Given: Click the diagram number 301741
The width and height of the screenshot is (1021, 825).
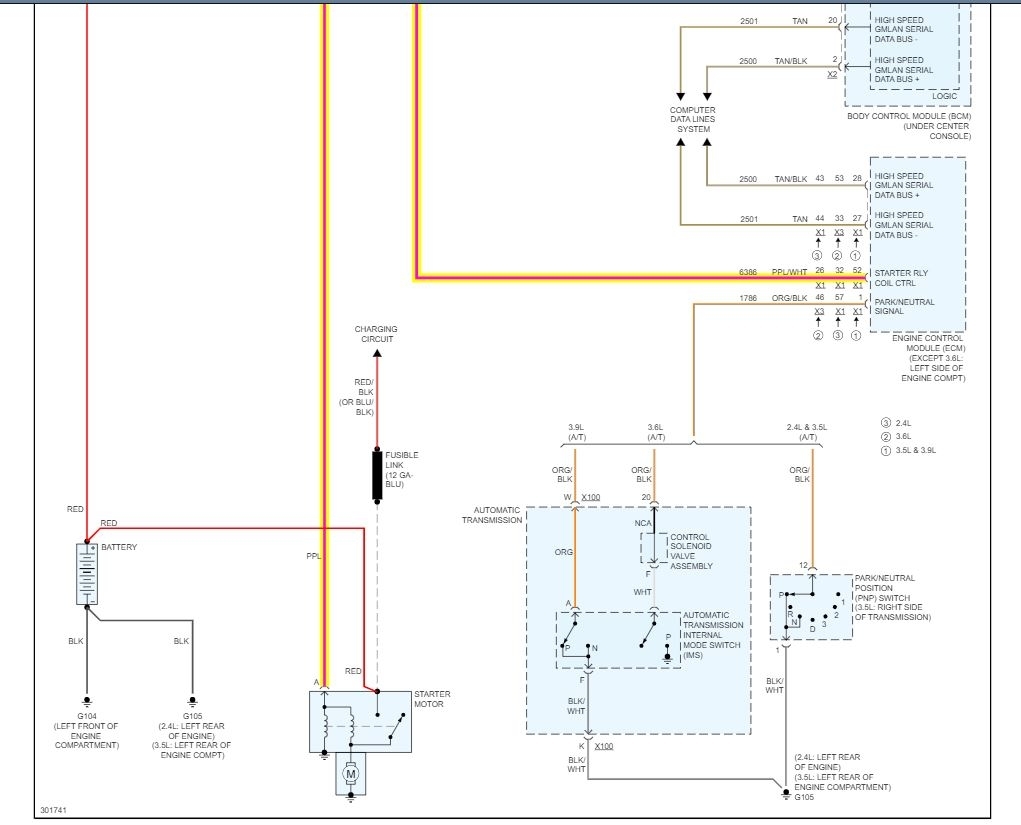Looking at the screenshot, I should pyautogui.click(x=53, y=811).
